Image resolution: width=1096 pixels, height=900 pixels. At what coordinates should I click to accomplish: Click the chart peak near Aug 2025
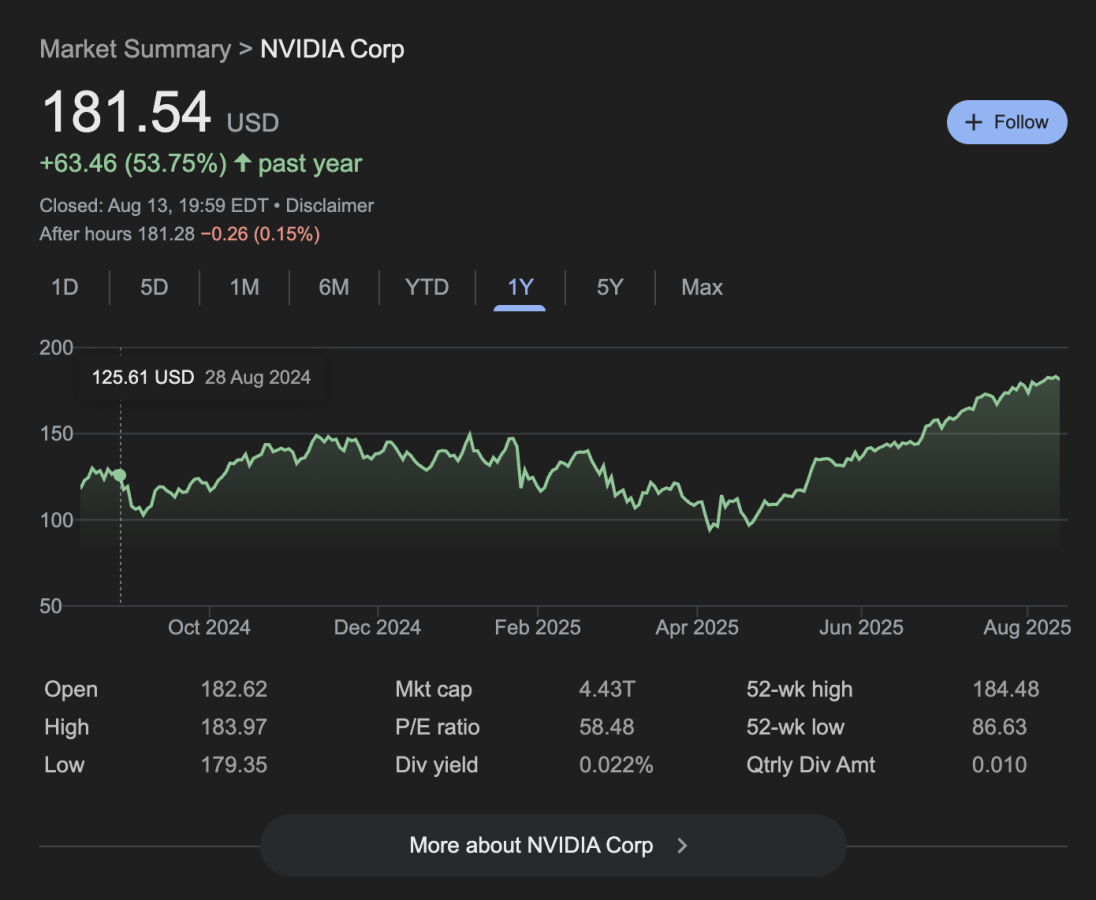pyautogui.click(x=1054, y=377)
